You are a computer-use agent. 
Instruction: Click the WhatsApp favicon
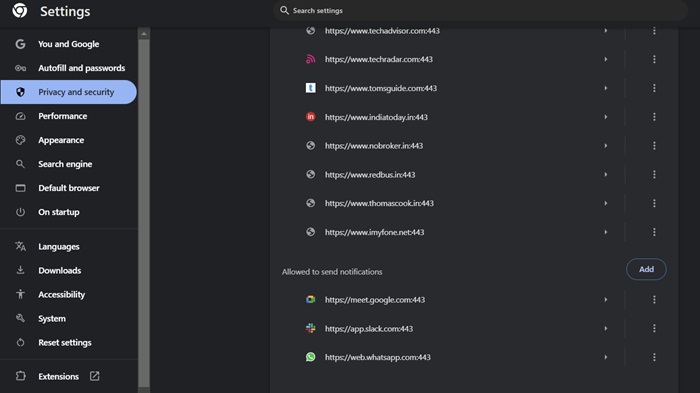click(310, 357)
